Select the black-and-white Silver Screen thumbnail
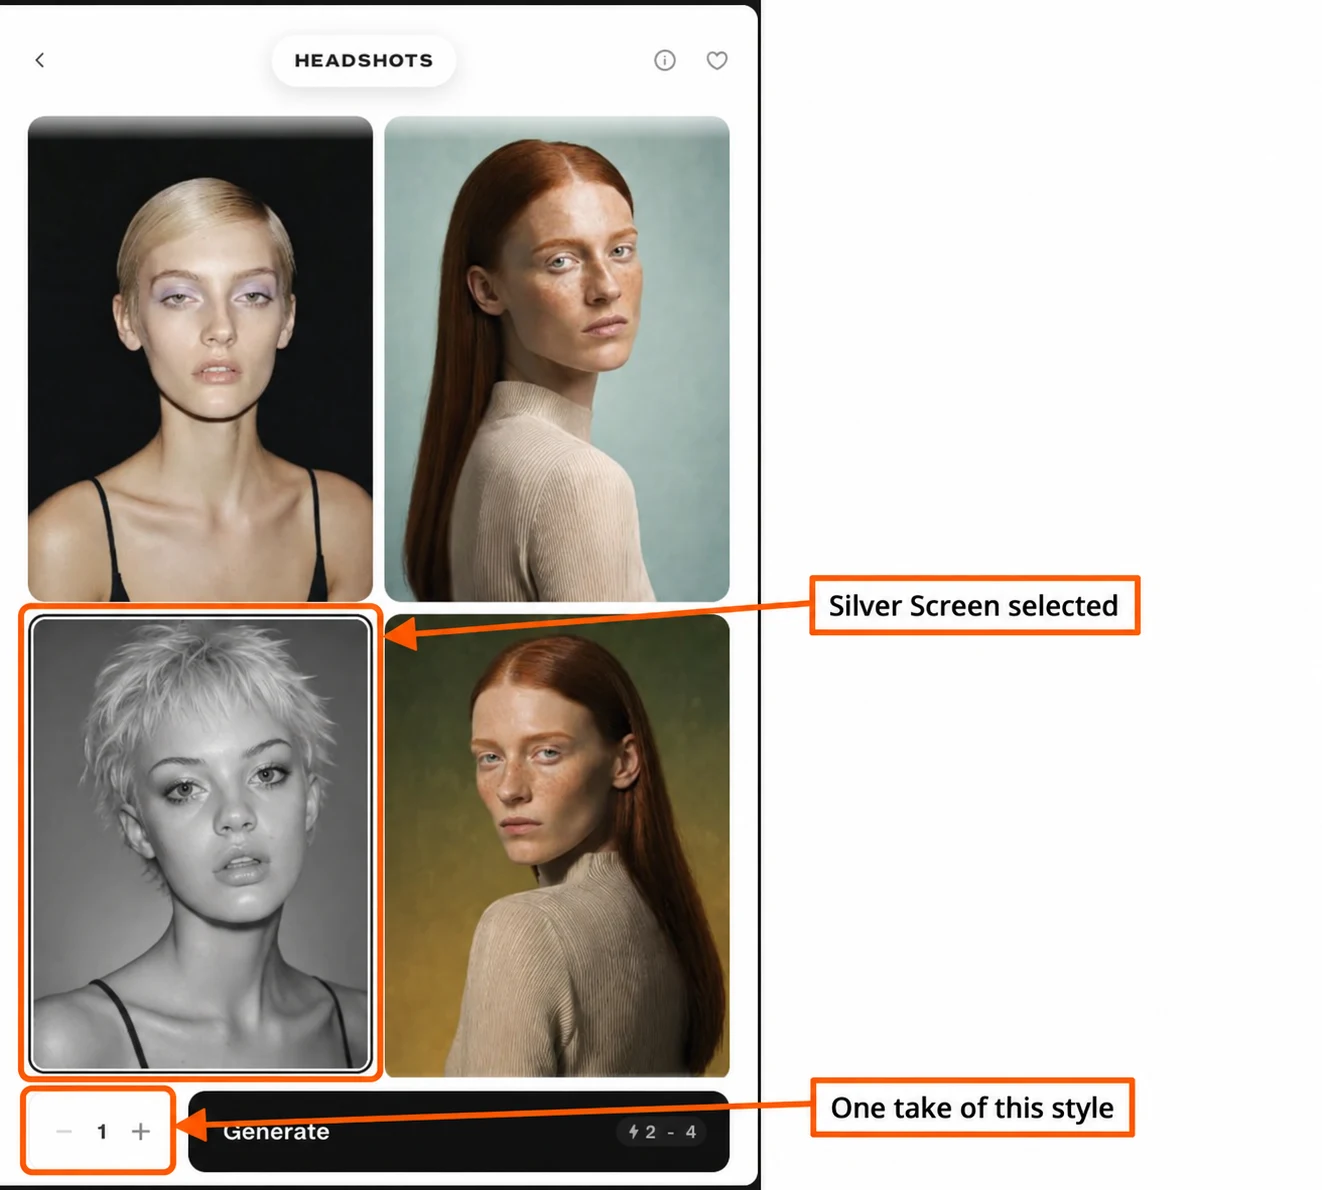Viewport: 1322px width, 1190px height. pyautogui.click(x=200, y=844)
